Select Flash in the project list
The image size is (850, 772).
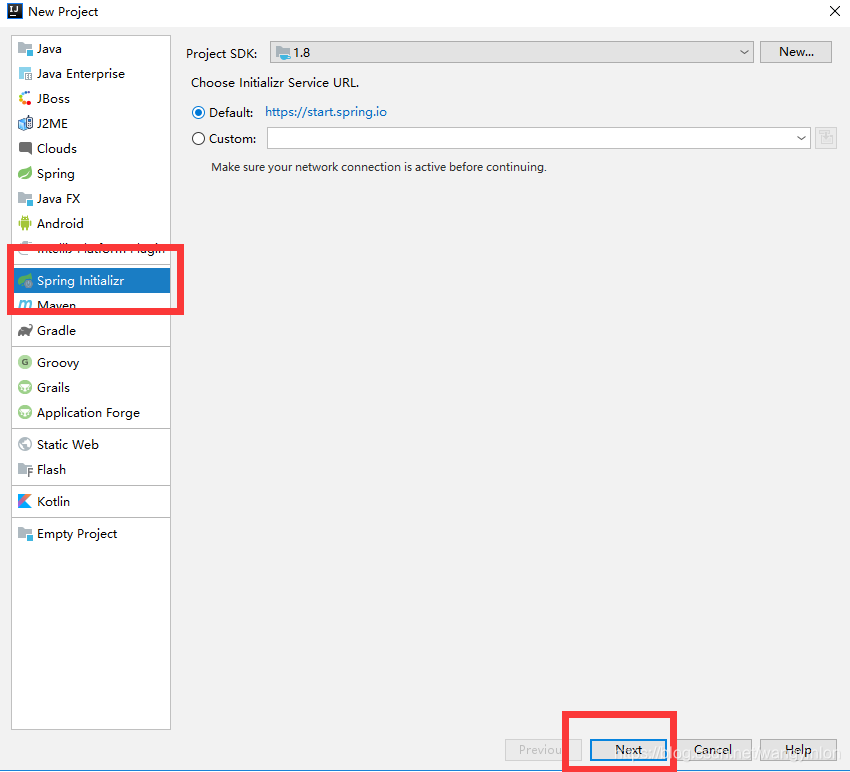click(91, 469)
